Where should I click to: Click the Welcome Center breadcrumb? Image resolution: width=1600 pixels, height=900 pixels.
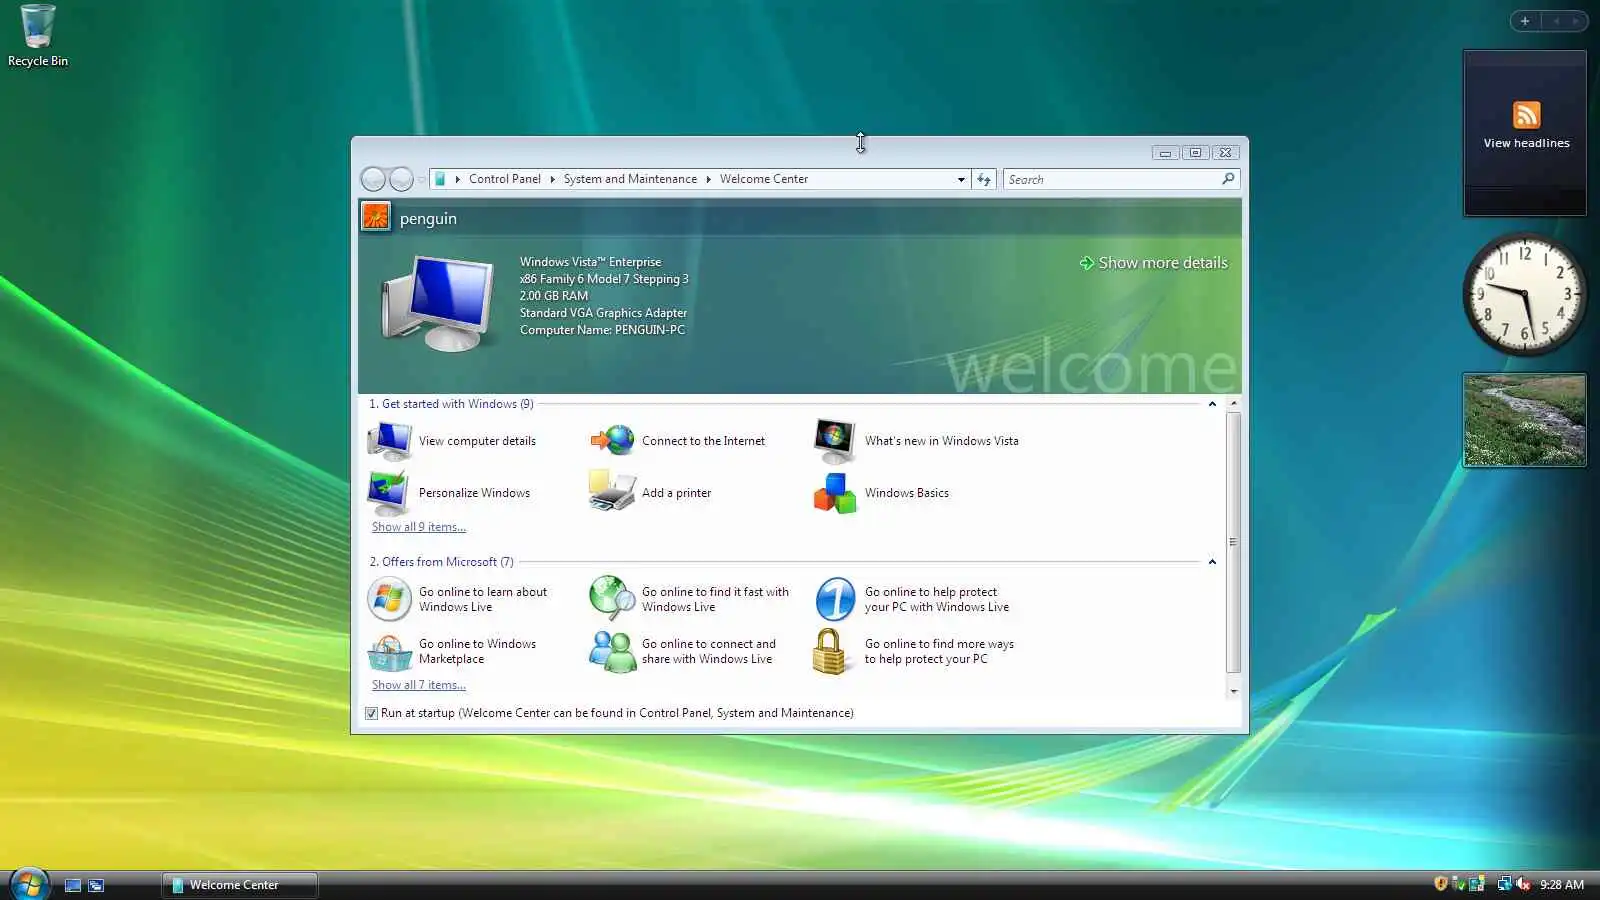[764, 179]
